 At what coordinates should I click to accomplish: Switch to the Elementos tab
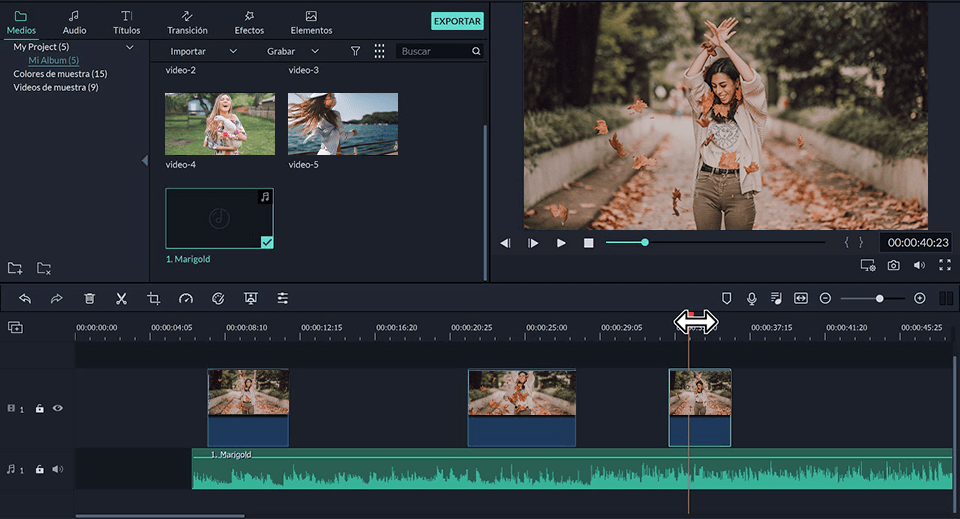(x=311, y=23)
